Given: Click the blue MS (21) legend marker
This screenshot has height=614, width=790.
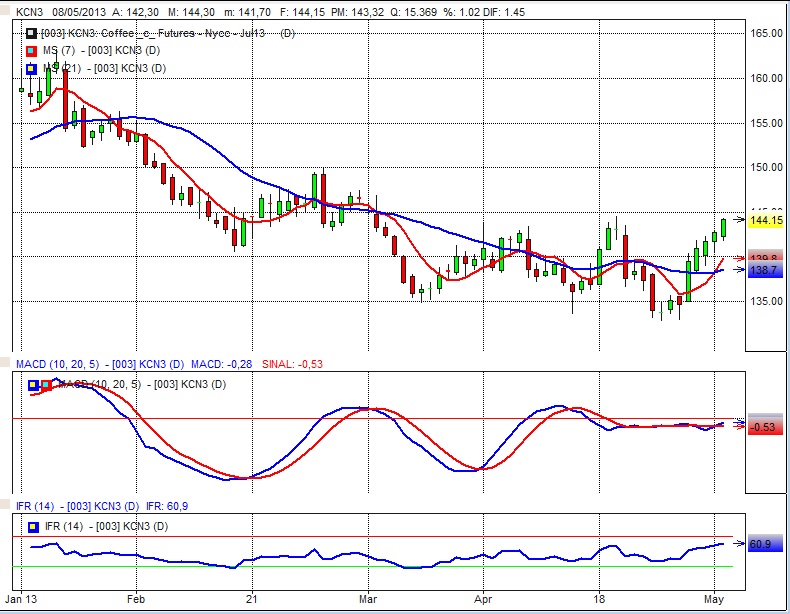Looking at the screenshot, I should 32,68.
